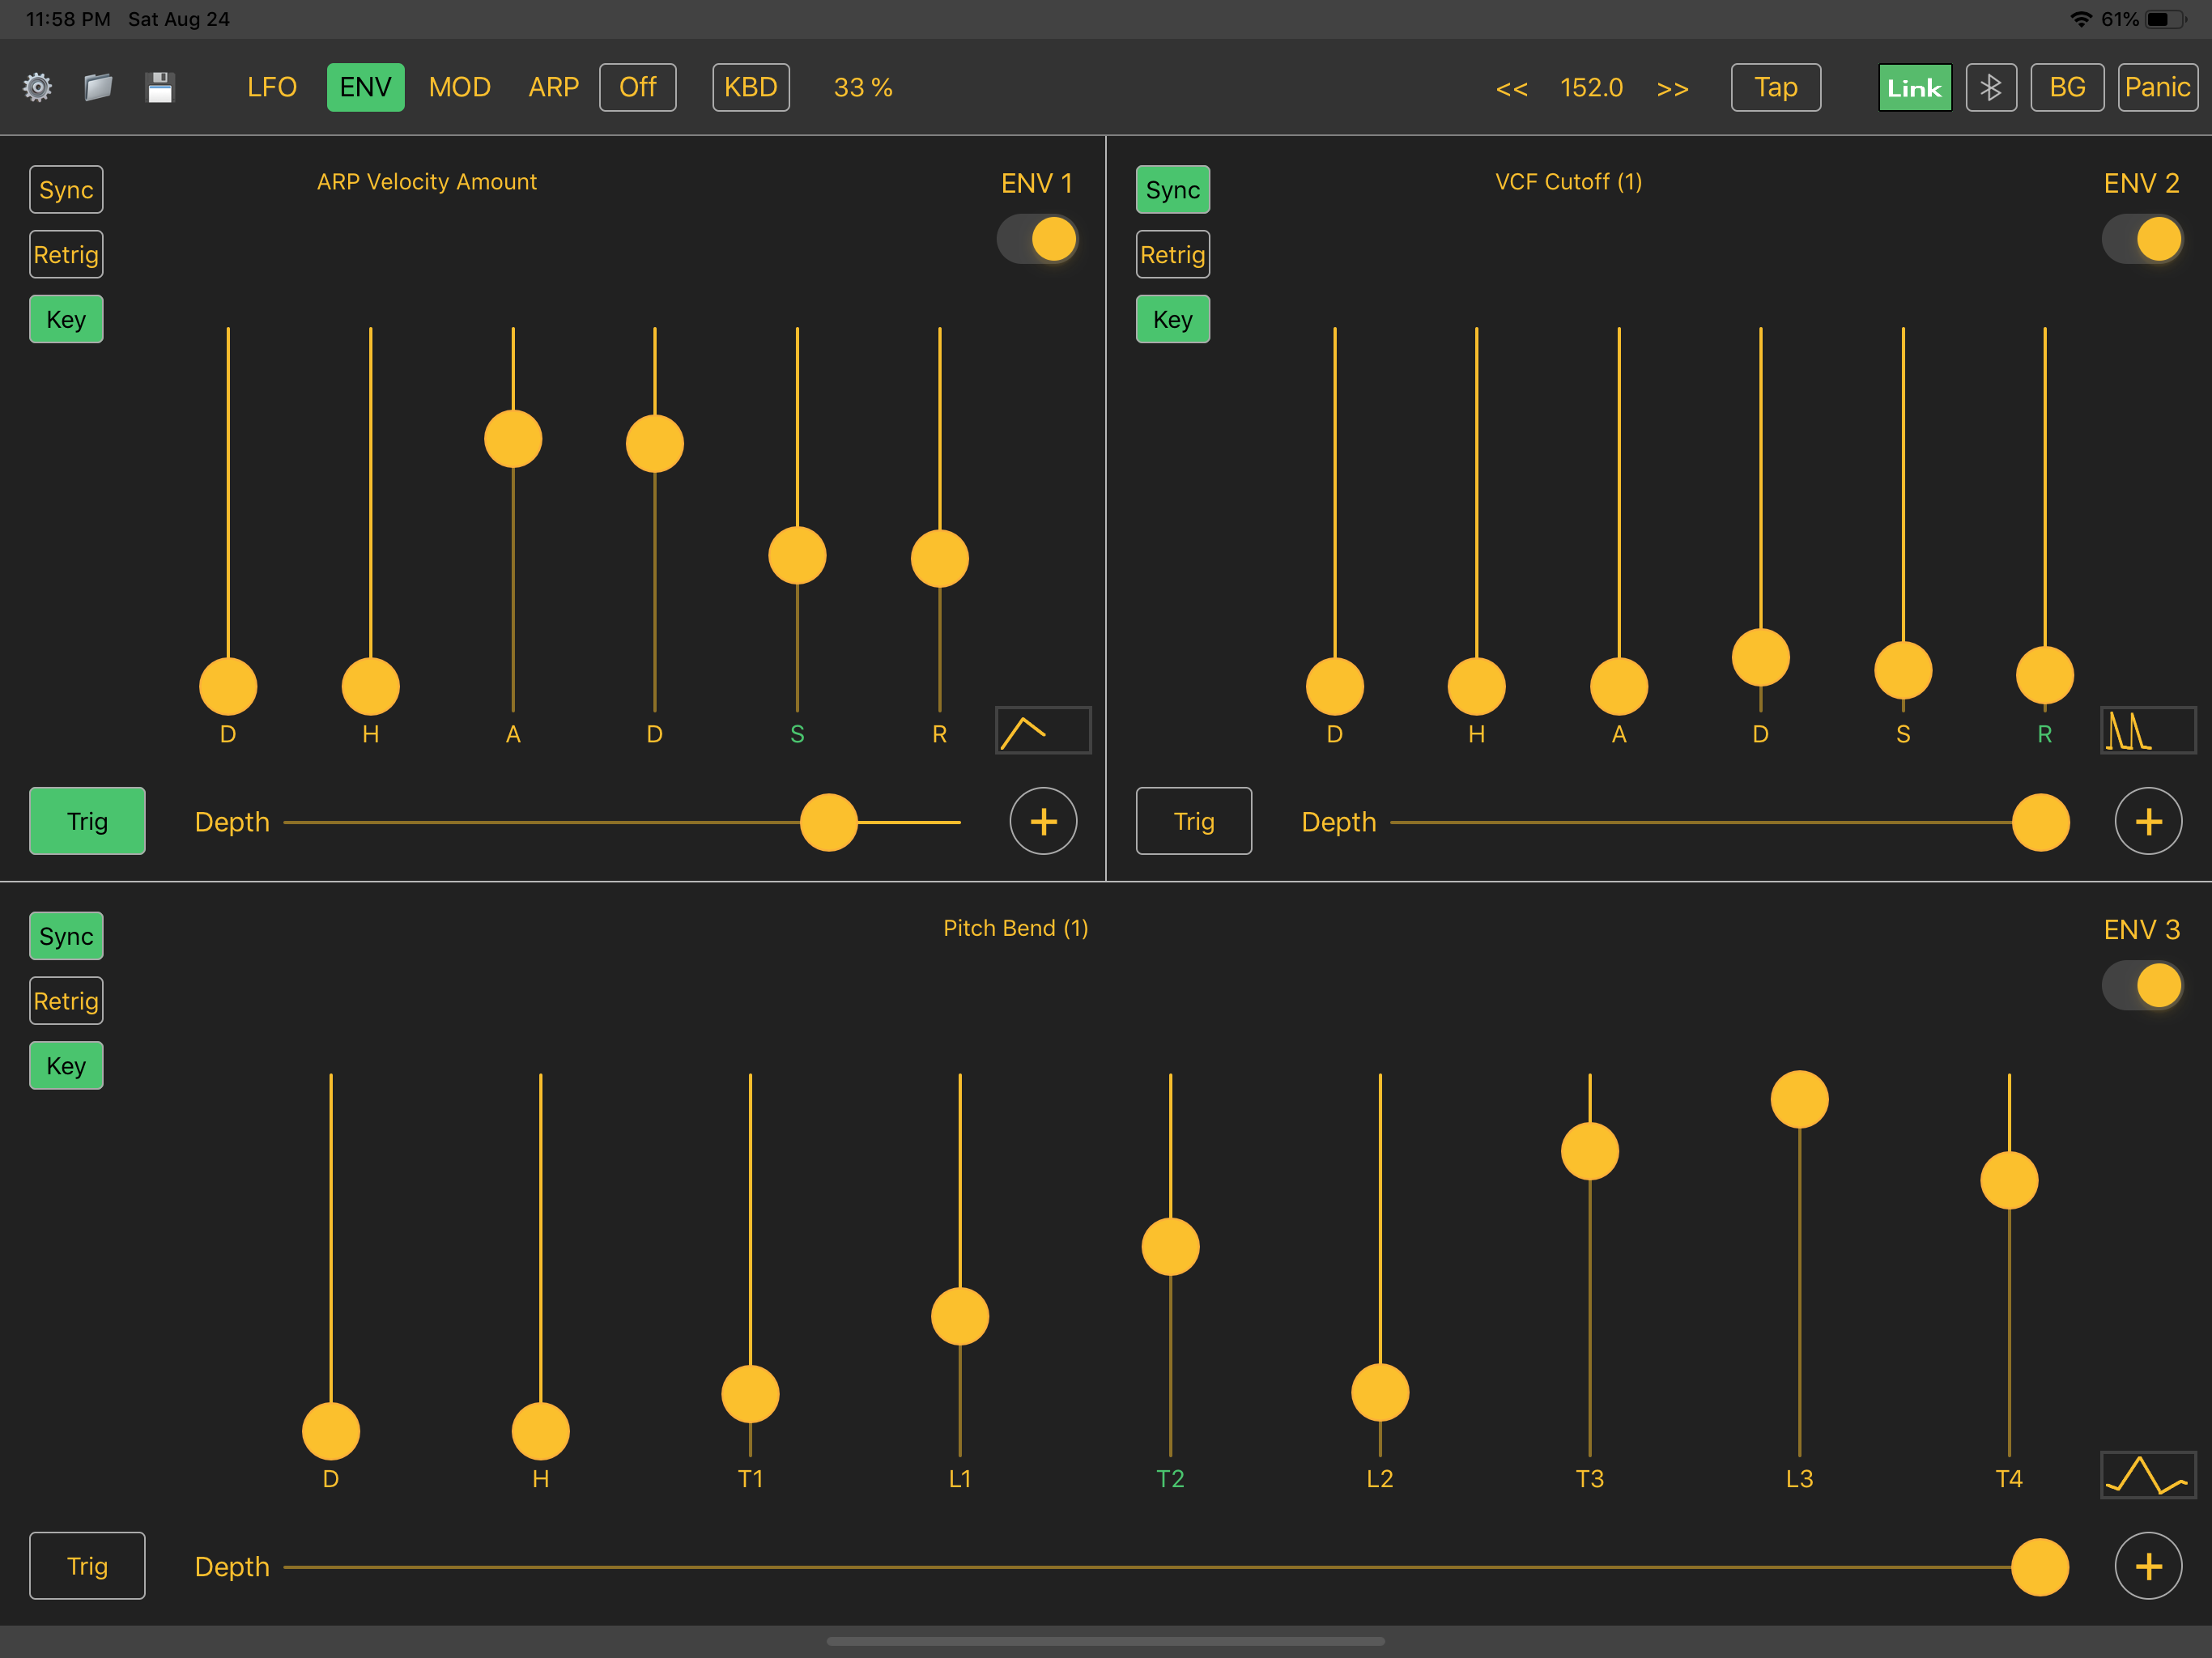The width and height of the screenshot is (2212, 1658).
Task: Save preset with floppy disk icon
Action: pyautogui.click(x=160, y=88)
